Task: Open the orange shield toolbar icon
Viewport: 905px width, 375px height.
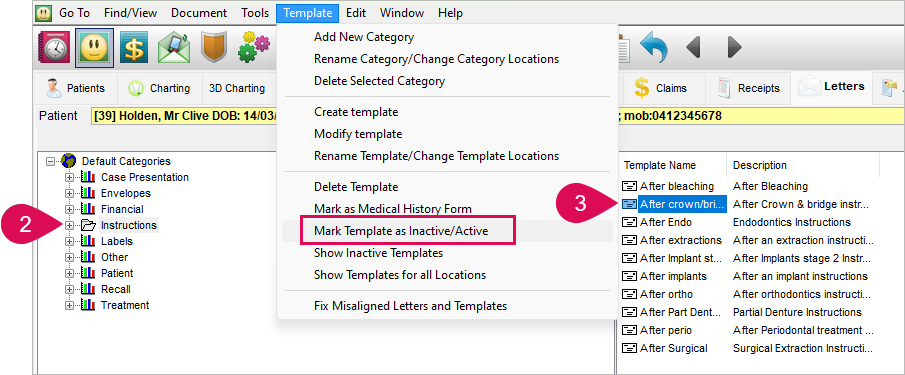Action: point(214,47)
